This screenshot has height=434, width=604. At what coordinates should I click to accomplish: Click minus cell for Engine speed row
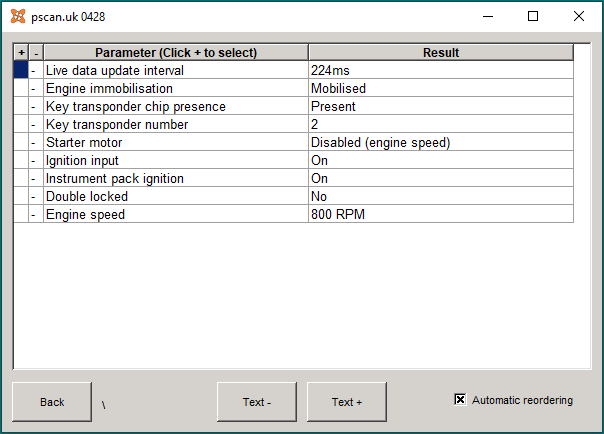[x=36, y=214]
